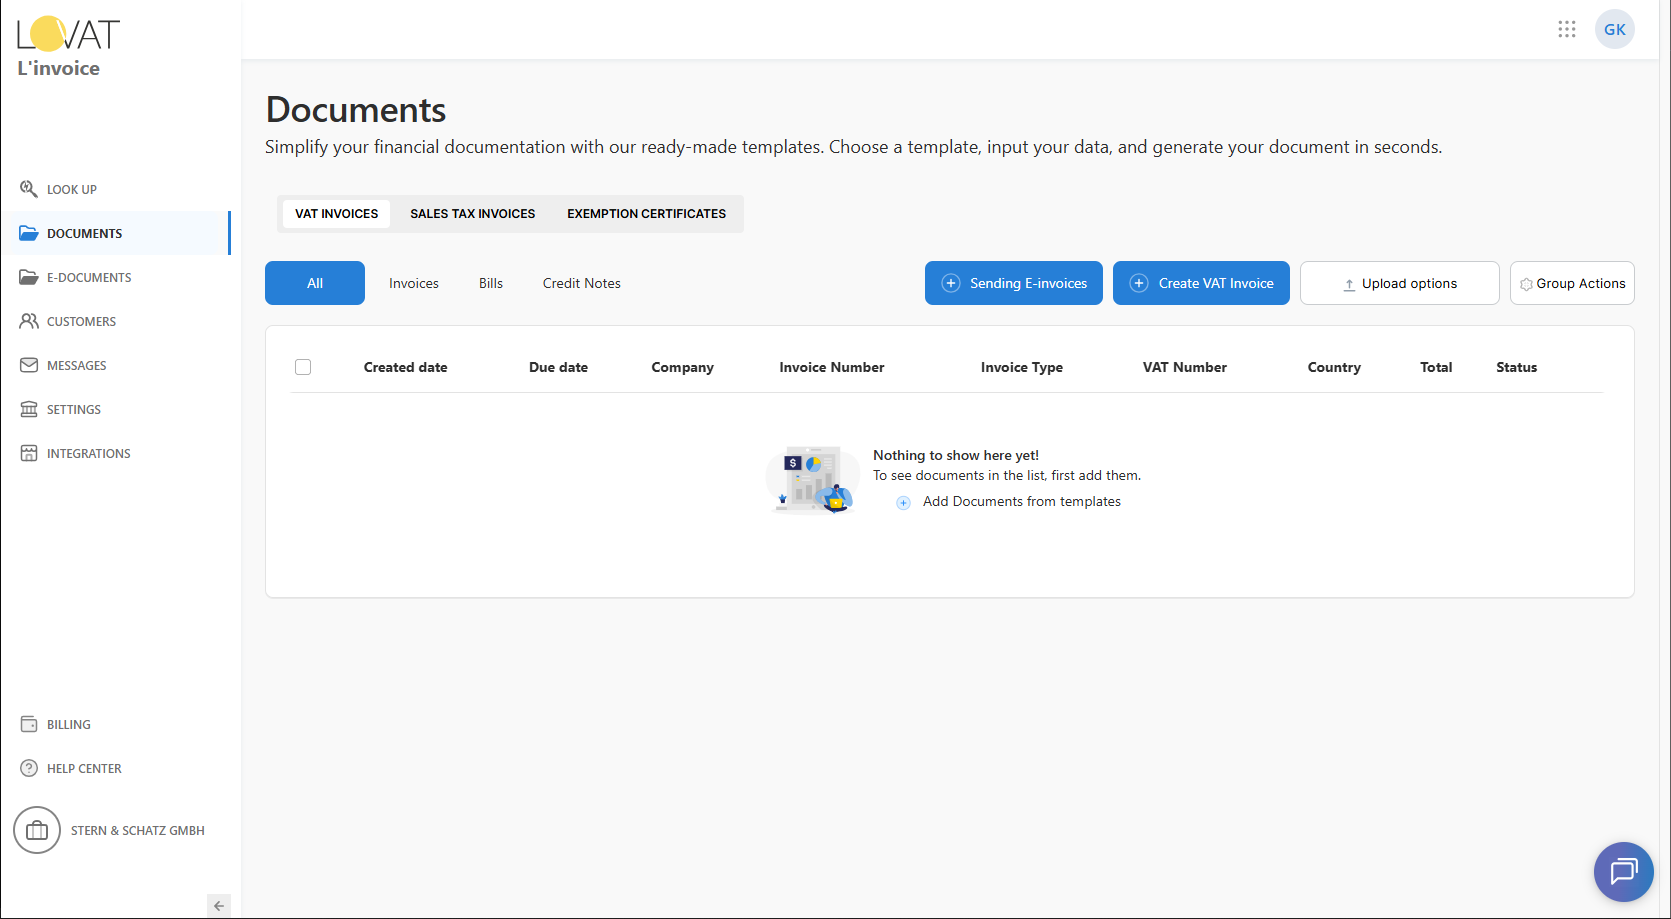Screen dimensions: 1671x919
Task: Click the Customers people icon
Action: point(29,321)
